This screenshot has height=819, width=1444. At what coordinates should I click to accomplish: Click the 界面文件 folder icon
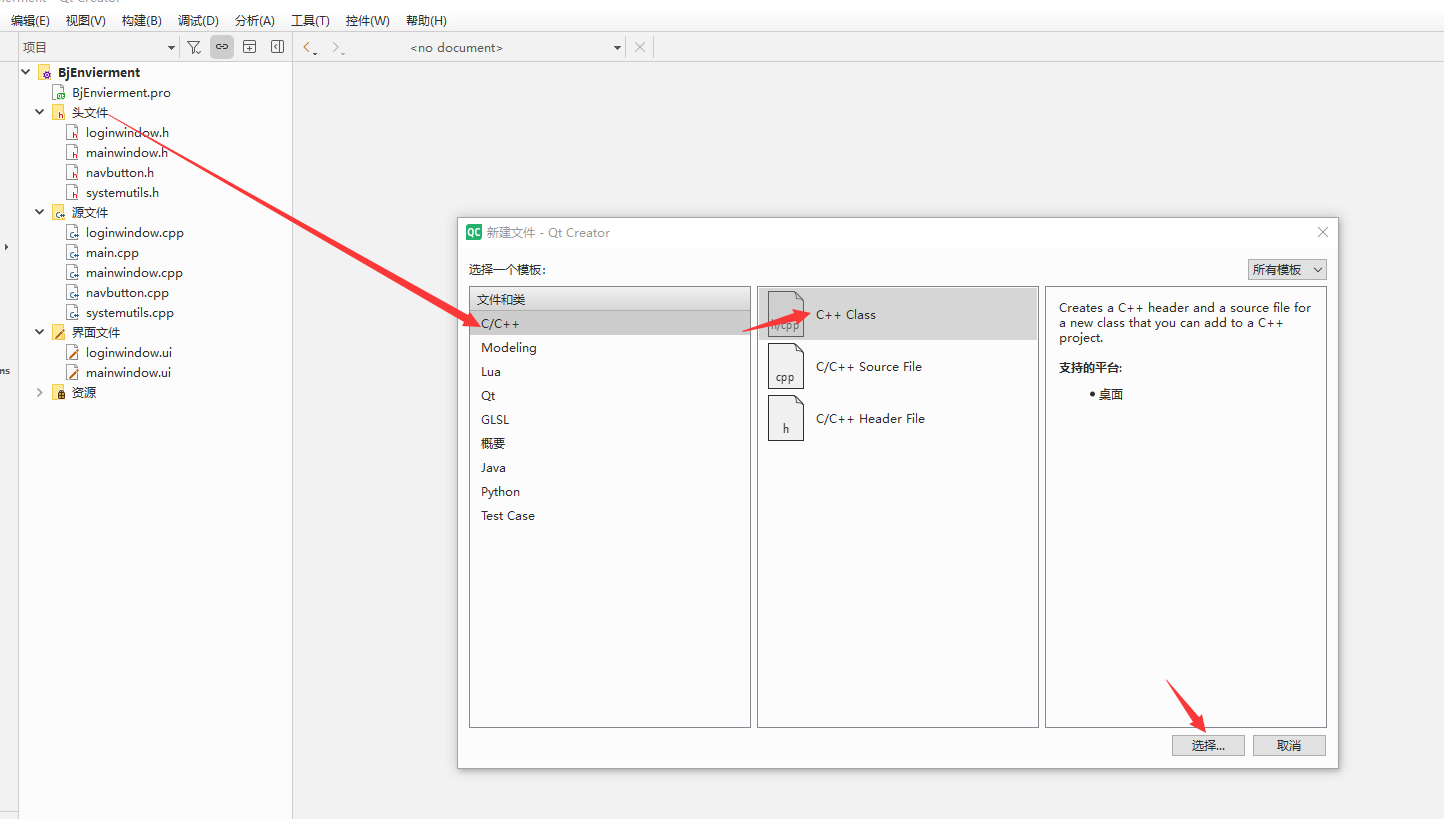coord(59,332)
